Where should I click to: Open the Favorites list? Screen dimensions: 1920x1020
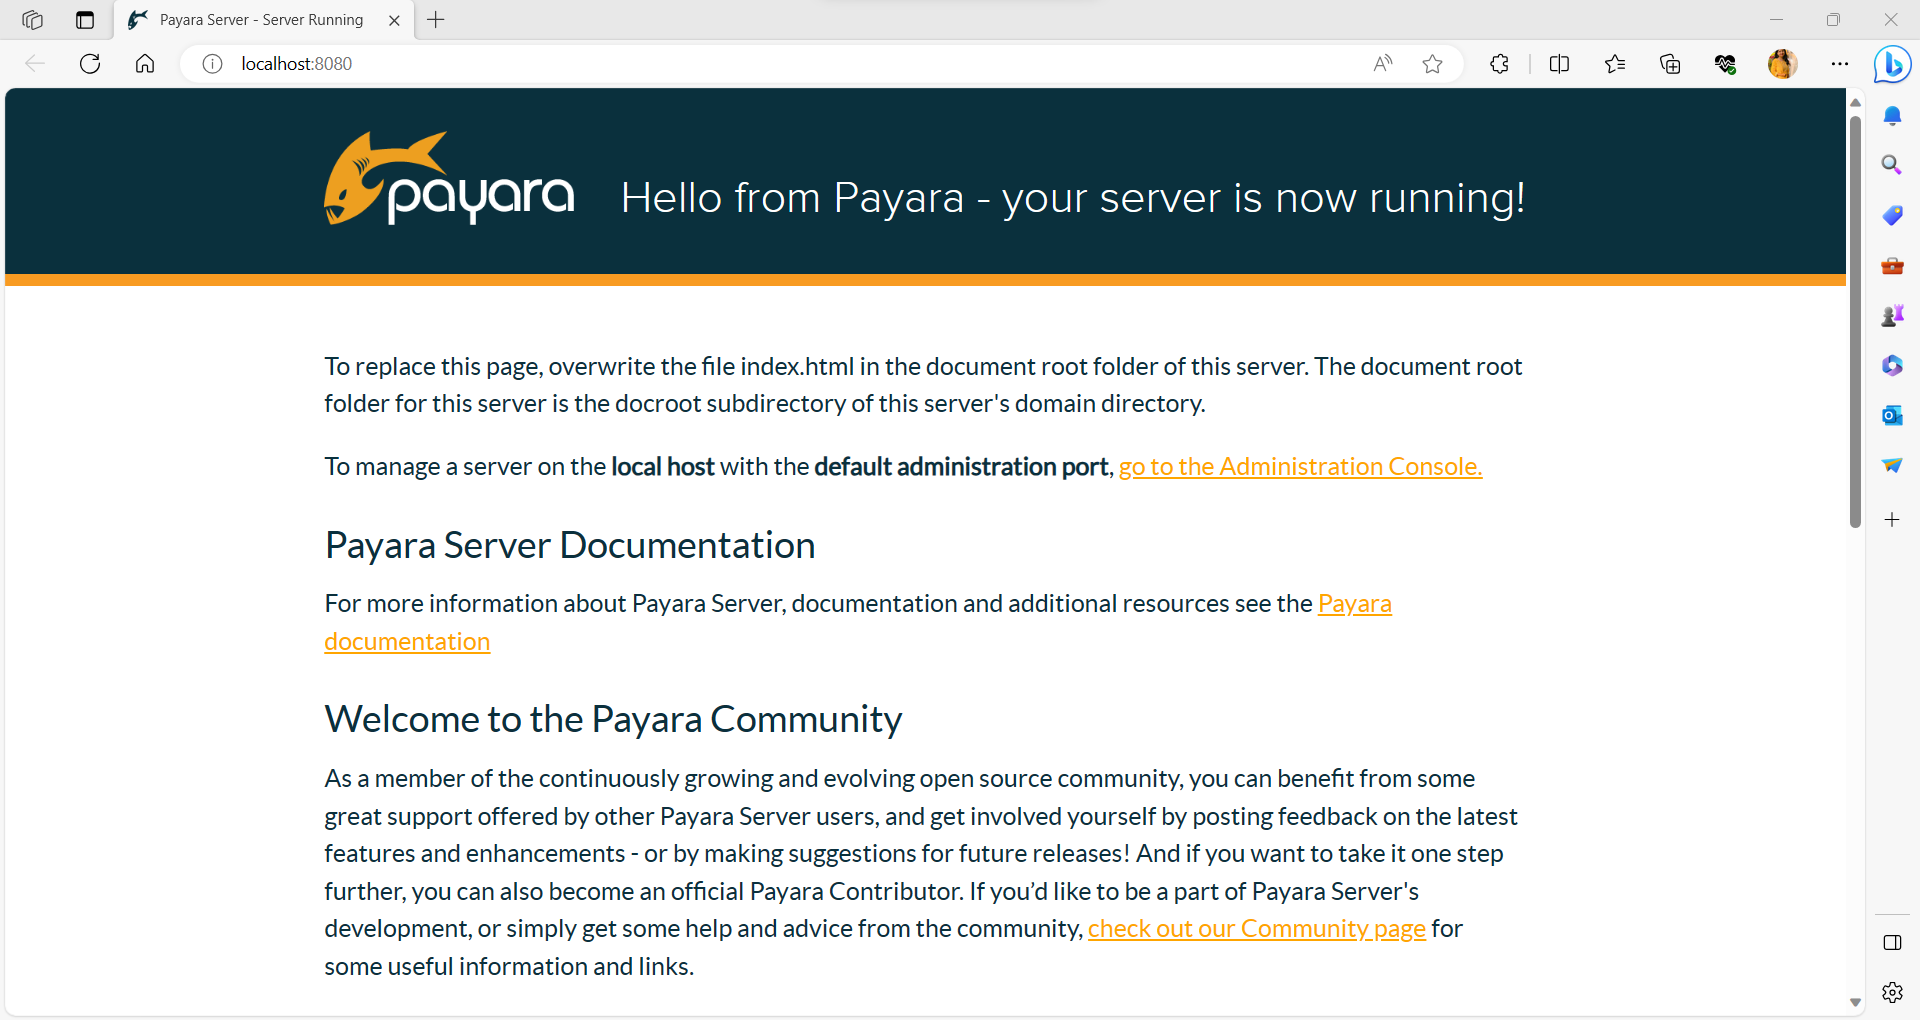1614,64
